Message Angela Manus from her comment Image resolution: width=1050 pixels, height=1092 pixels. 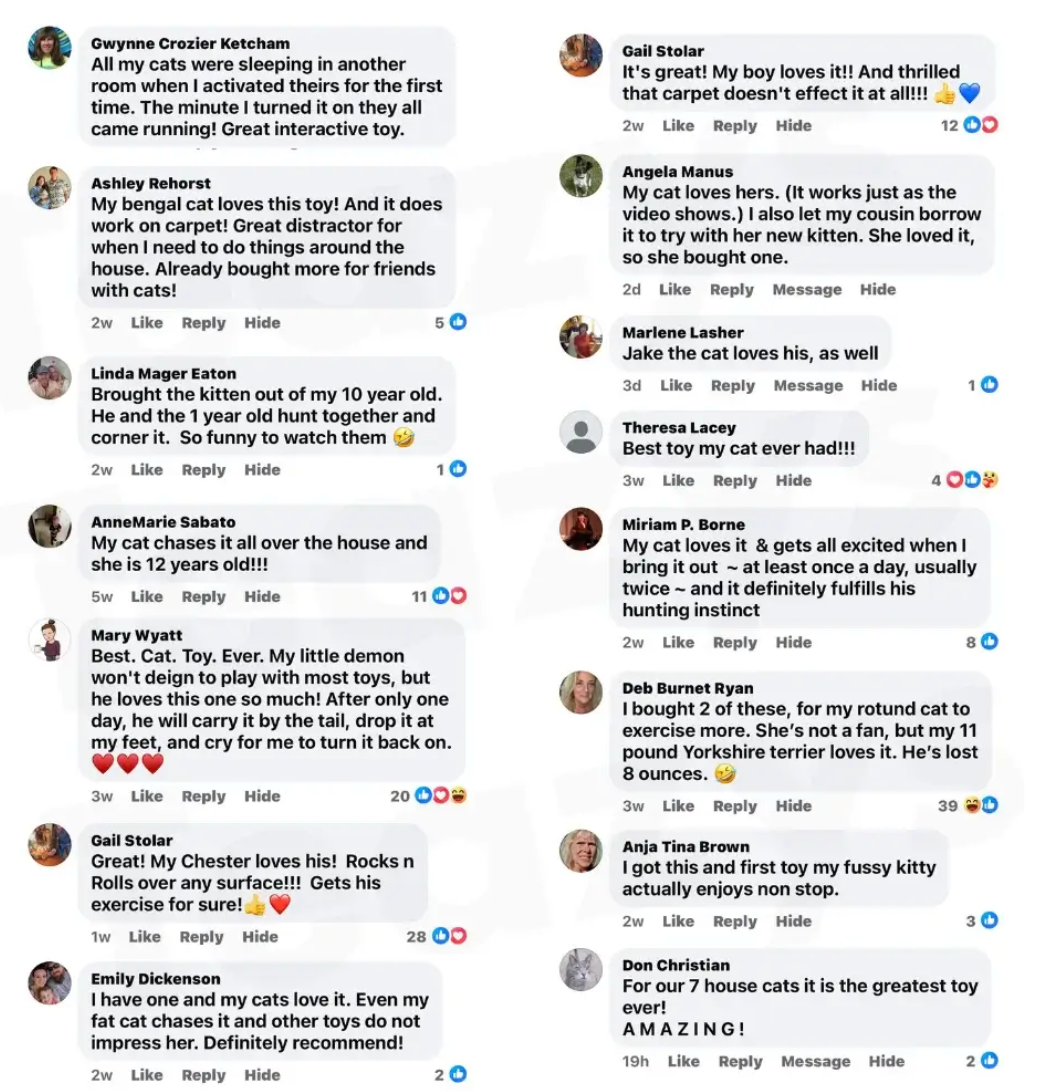point(806,289)
